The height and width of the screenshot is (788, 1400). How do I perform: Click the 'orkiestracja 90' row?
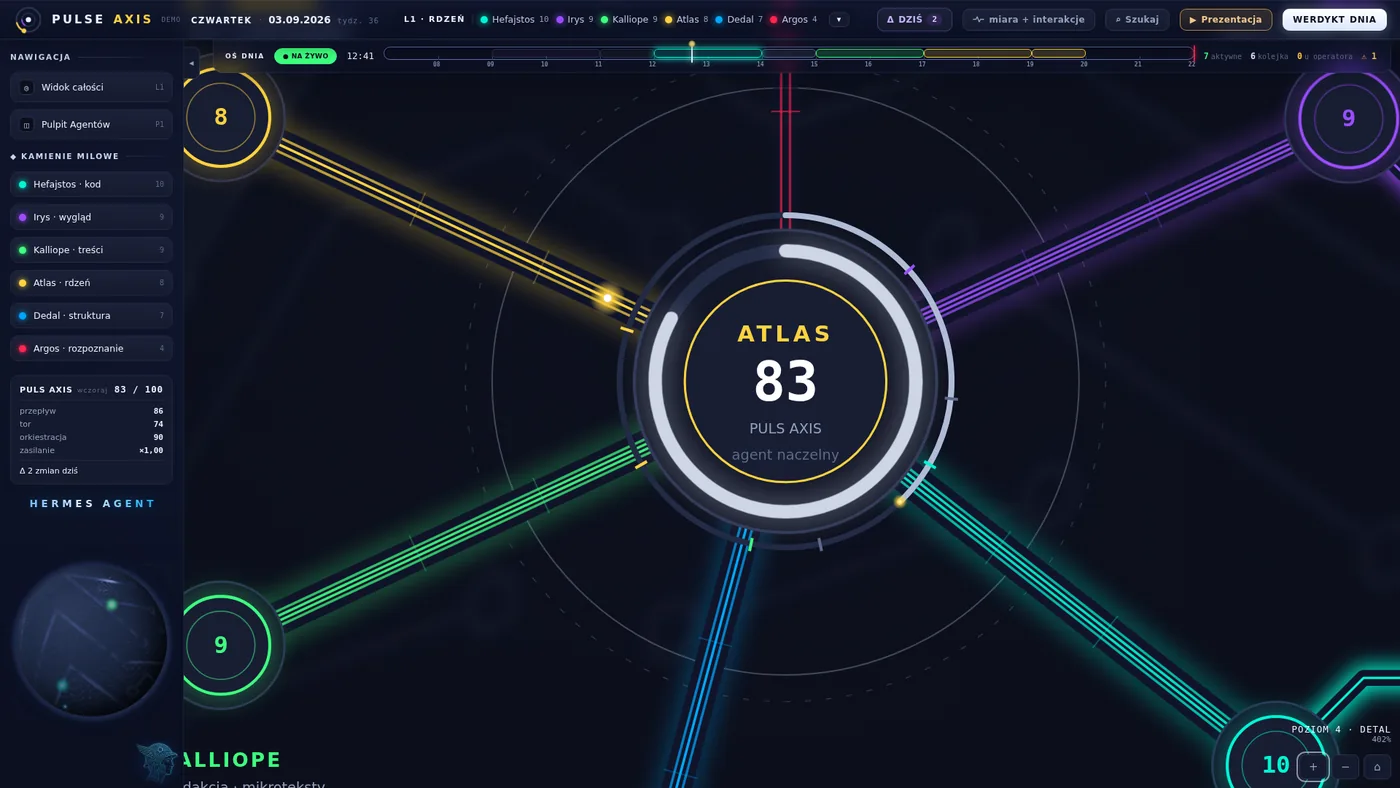[91, 437]
